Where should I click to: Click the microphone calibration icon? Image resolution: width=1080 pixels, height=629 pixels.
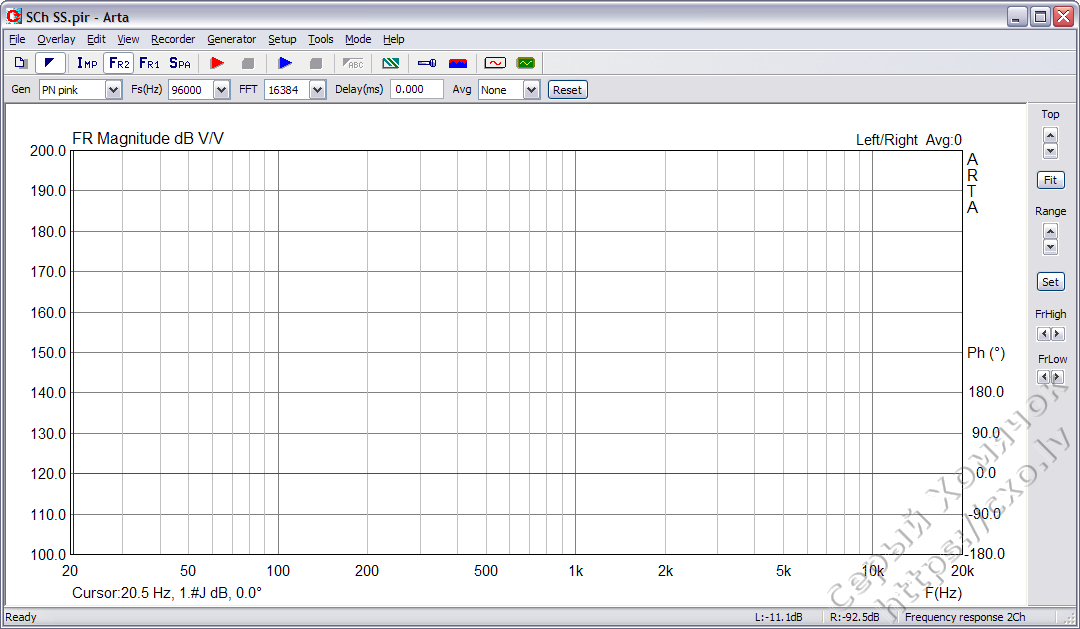pyautogui.click(x=426, y=62)
